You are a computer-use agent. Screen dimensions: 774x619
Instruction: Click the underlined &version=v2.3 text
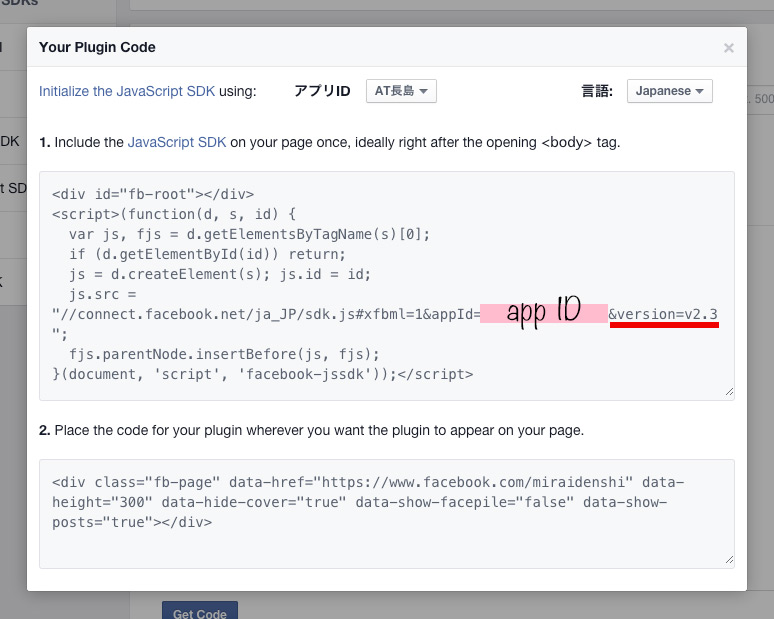663,315
